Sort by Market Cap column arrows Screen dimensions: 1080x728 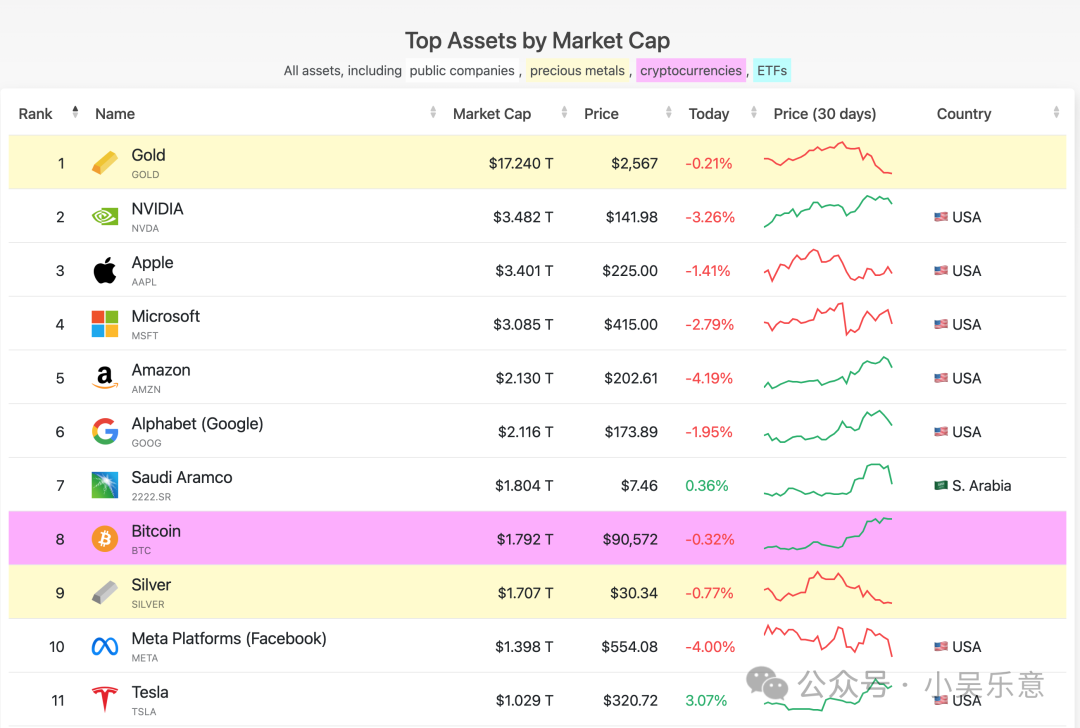coord(564,112)
